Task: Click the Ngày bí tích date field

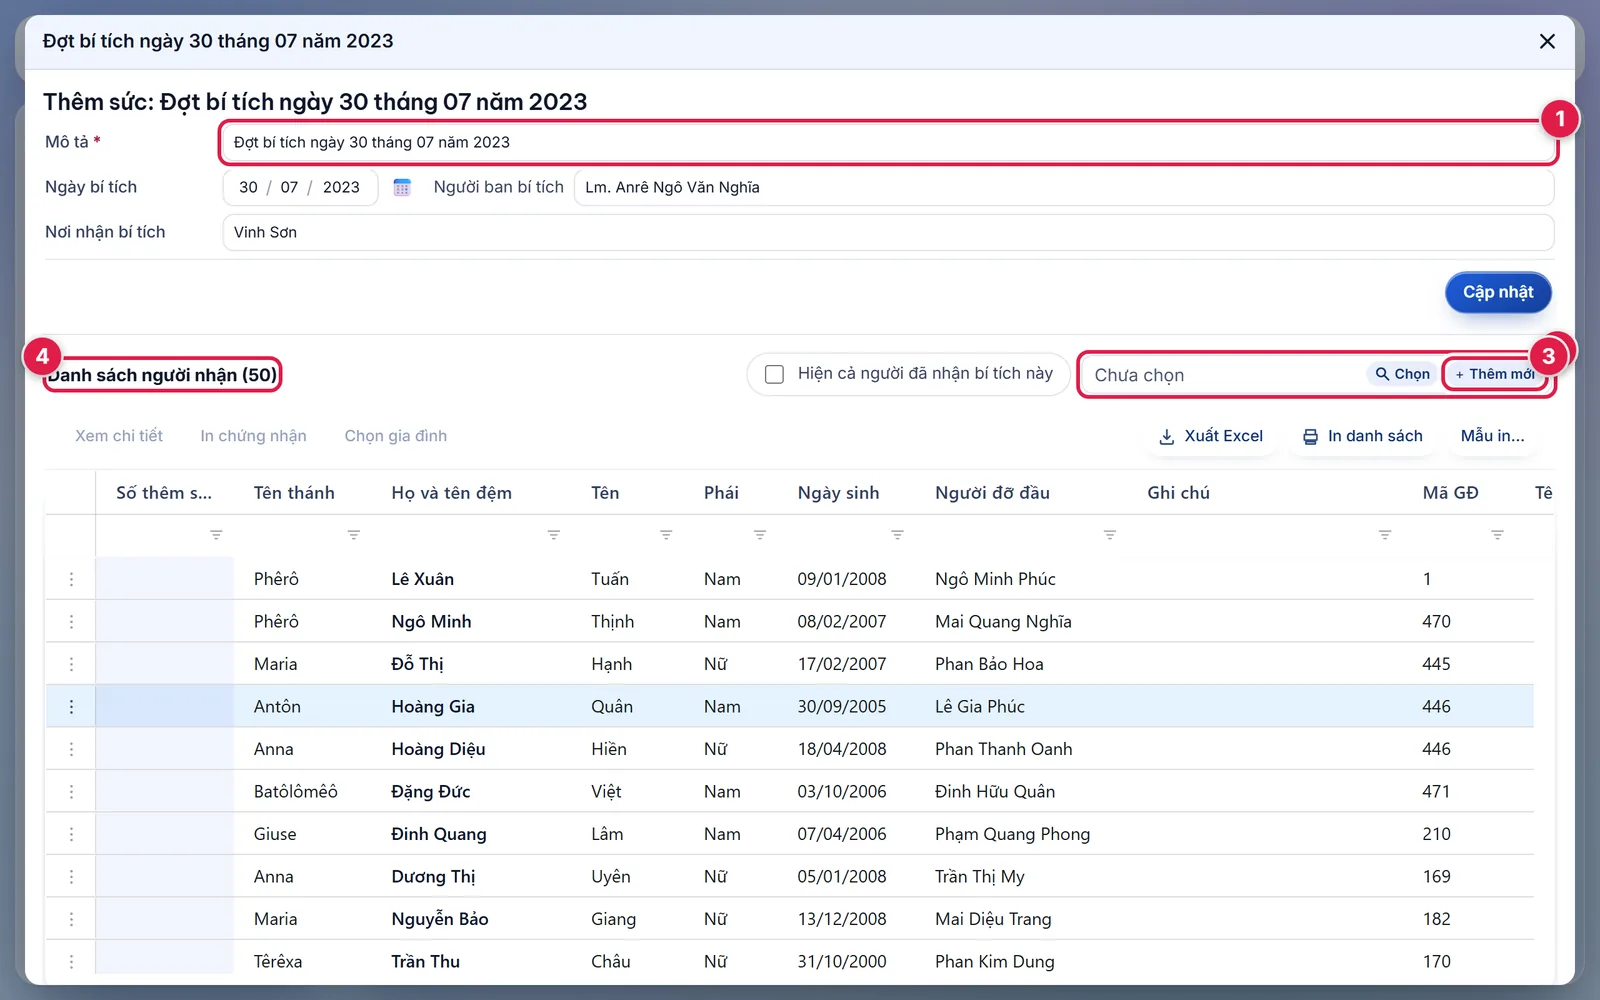Action: [x=300, y=187]
